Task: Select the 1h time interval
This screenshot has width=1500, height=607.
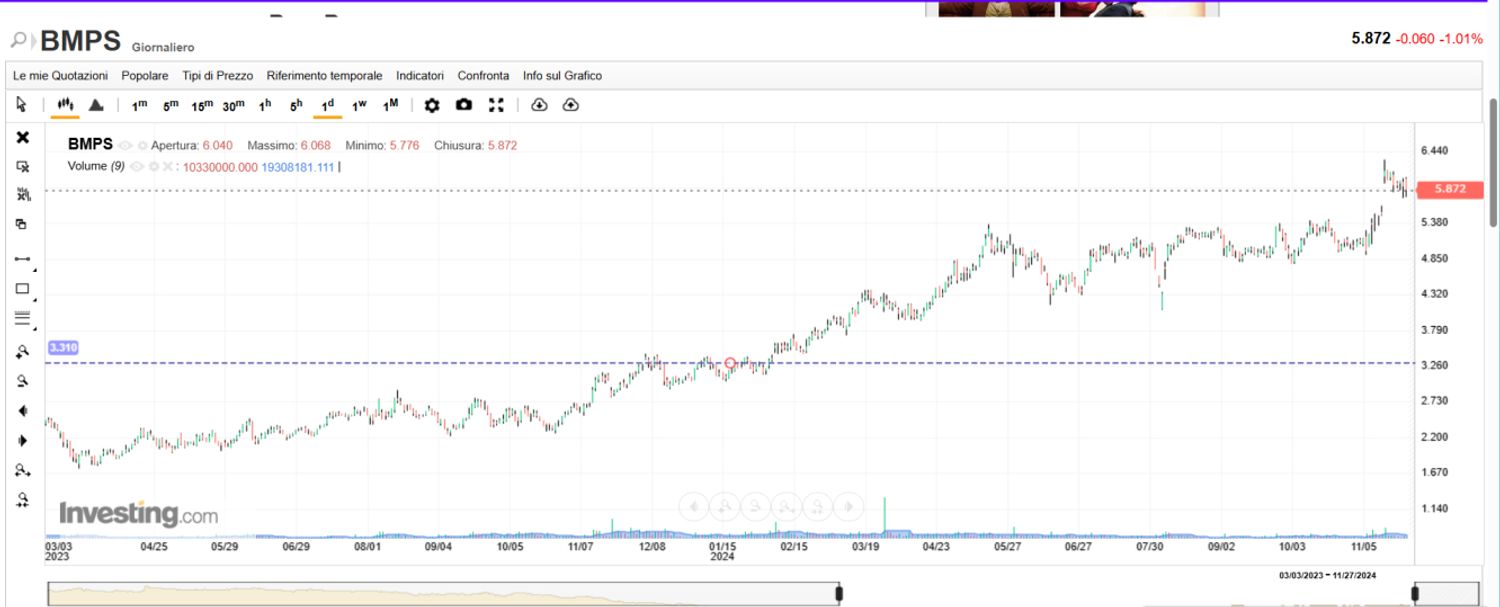Action: (x=265, y=105)
